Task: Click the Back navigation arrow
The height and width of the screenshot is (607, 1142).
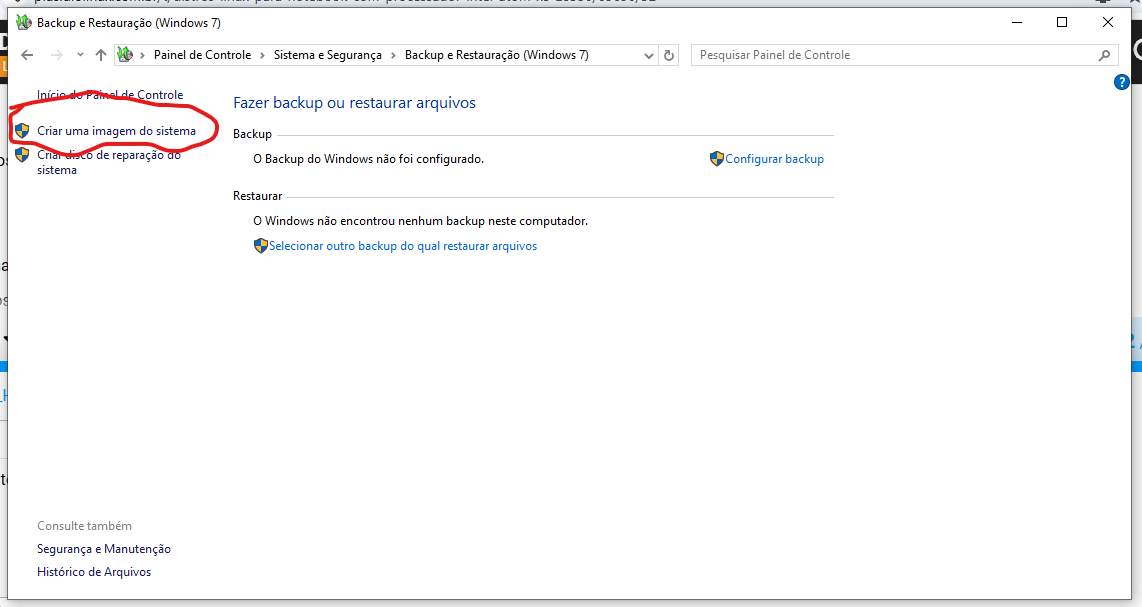Action: (x=27, y=55)
